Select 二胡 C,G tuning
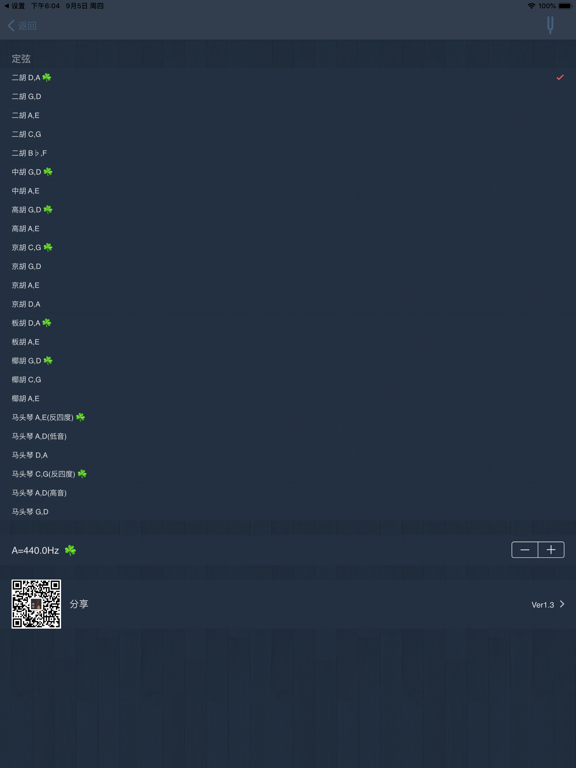The image size is (576, 768). (x=288, y=134)
